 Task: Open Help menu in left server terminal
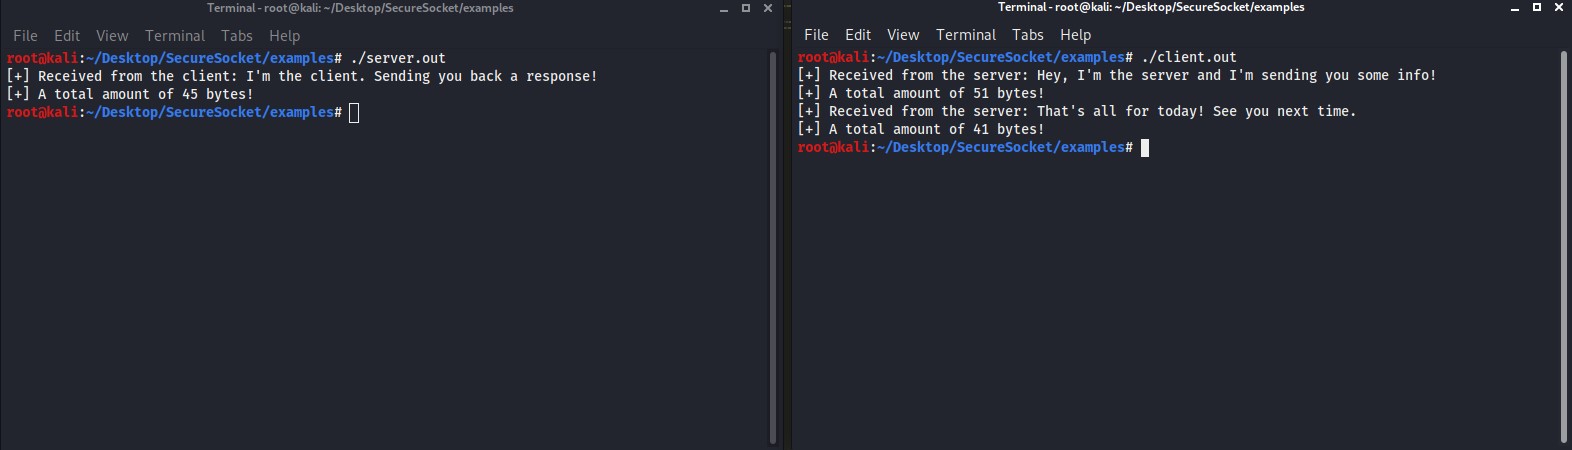point(284,36)
